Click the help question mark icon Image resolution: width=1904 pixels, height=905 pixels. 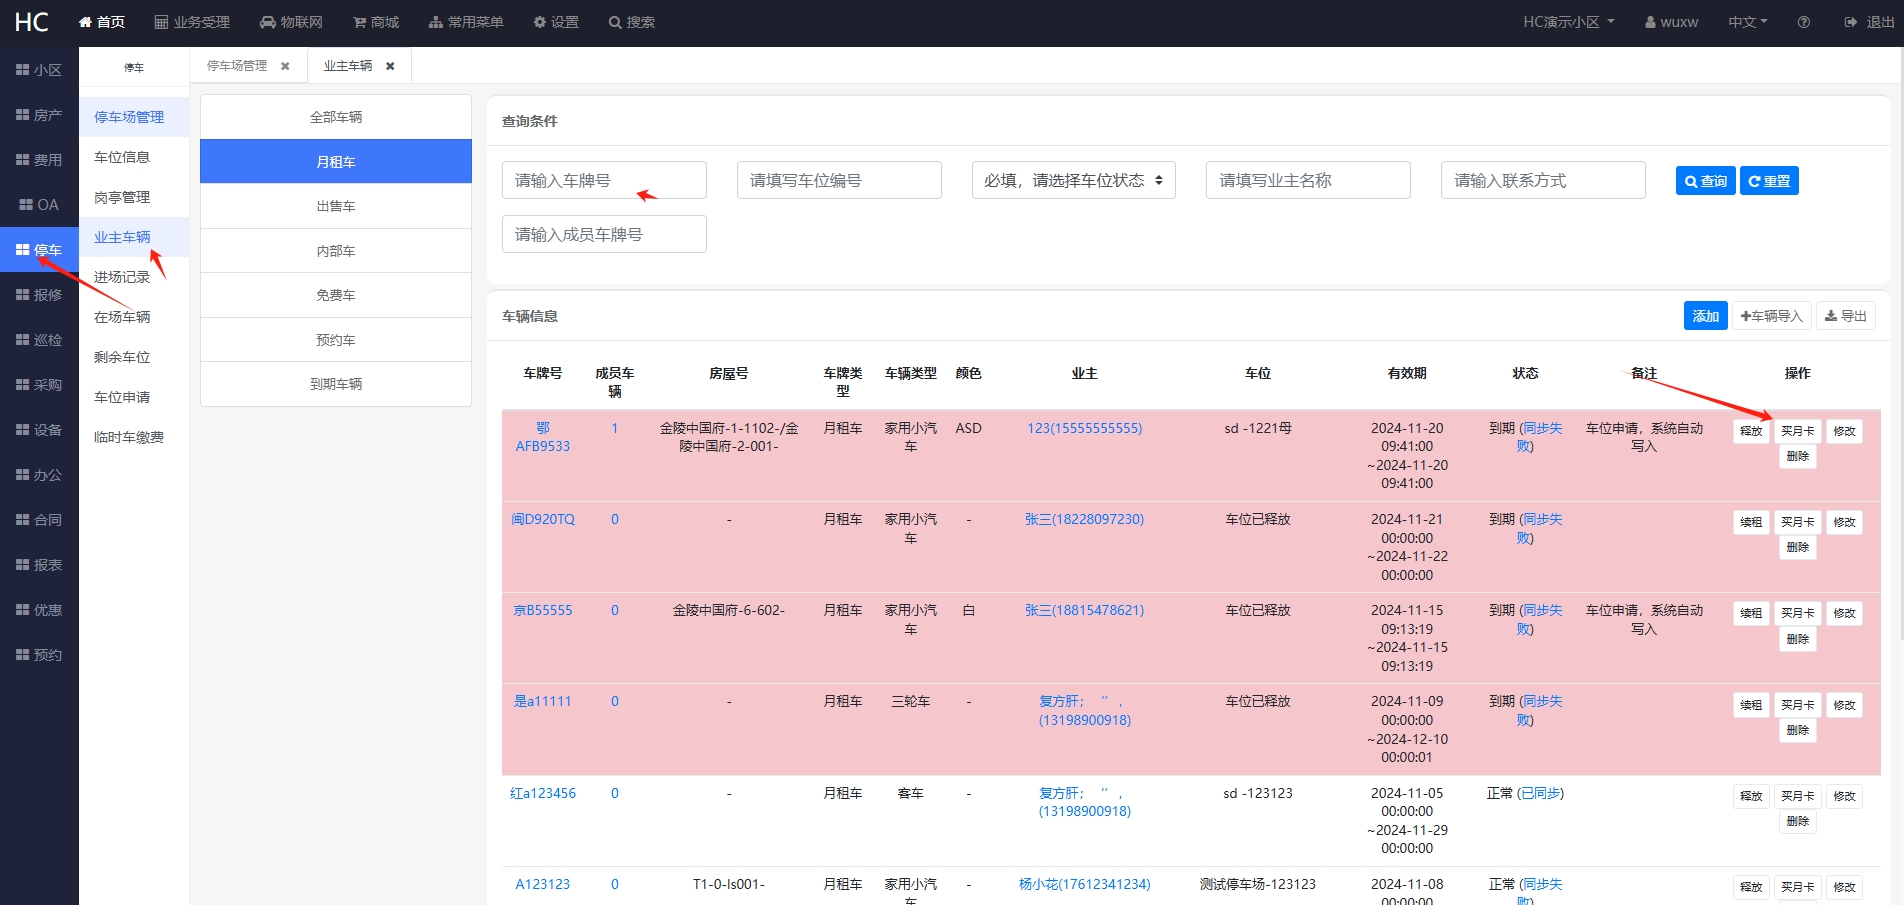1803,22
